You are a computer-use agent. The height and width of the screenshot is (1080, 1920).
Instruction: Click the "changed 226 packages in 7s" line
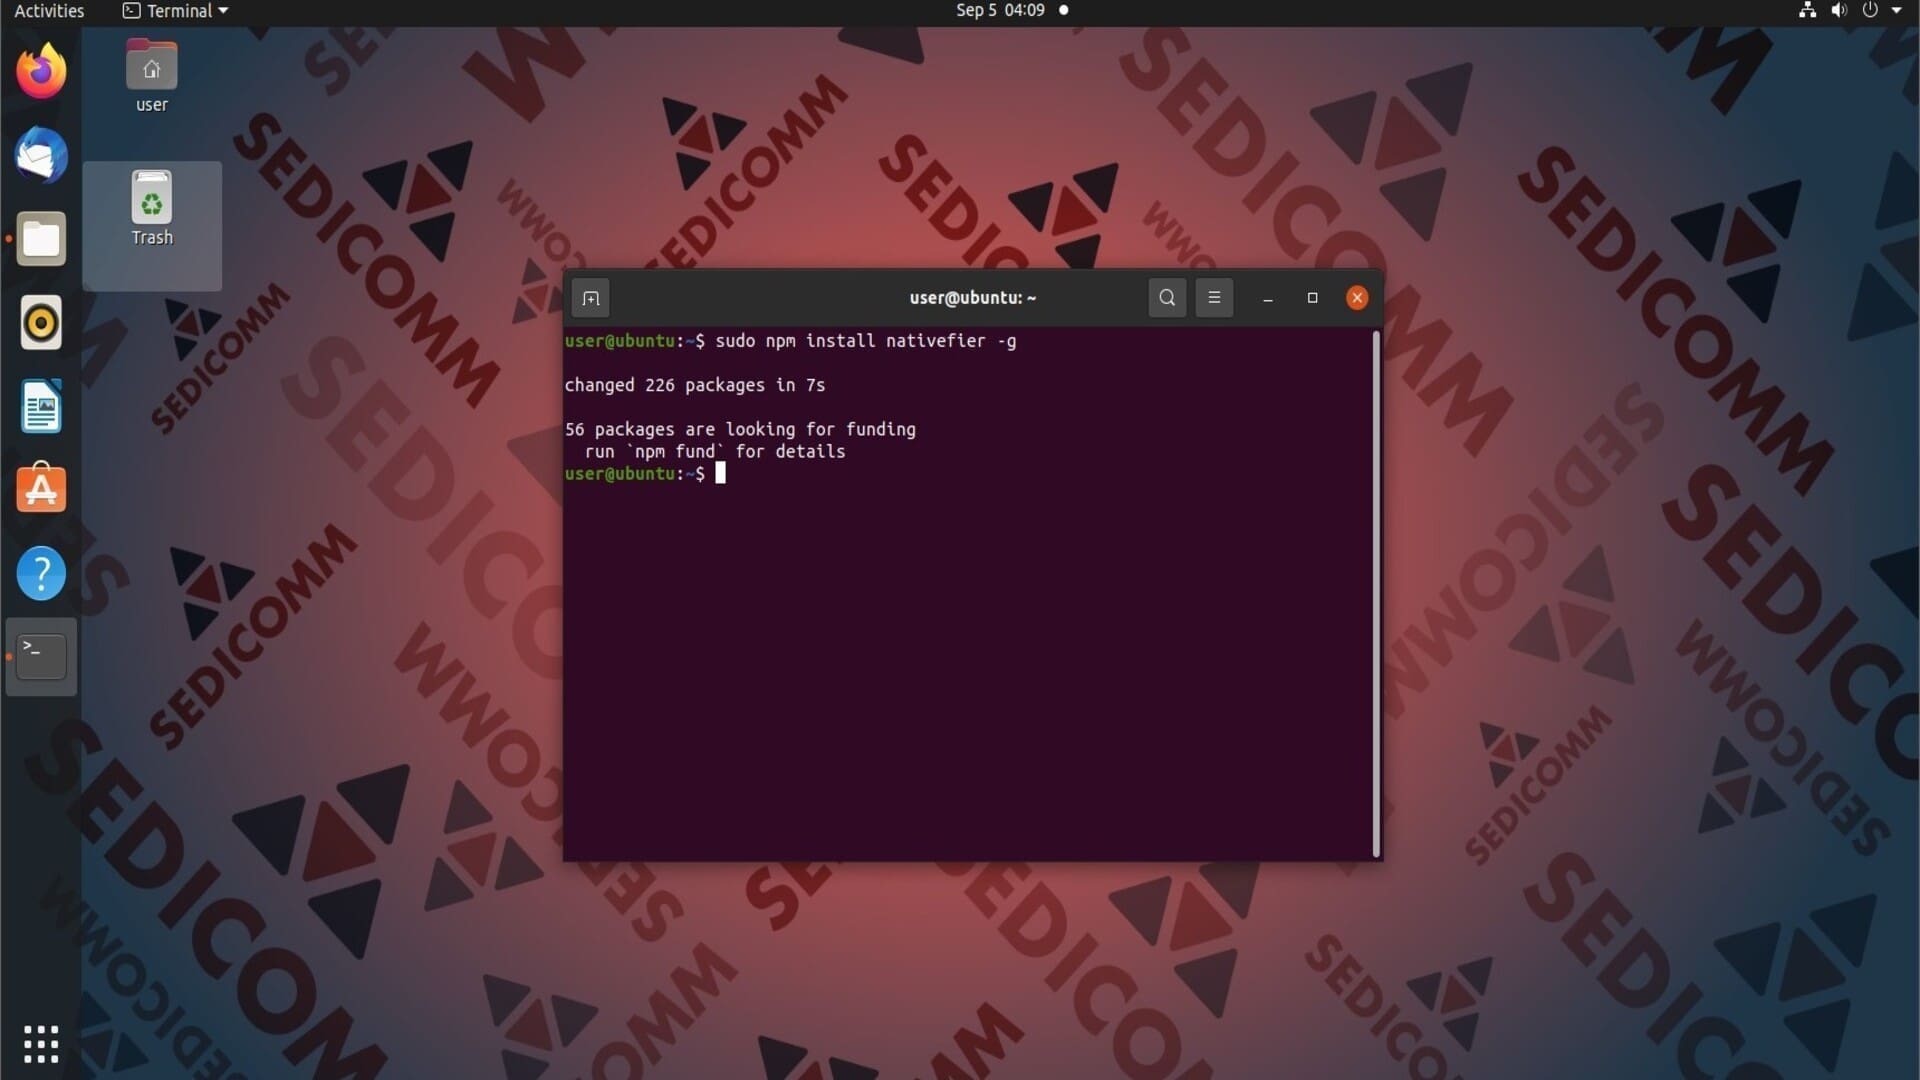coord(695,385)
